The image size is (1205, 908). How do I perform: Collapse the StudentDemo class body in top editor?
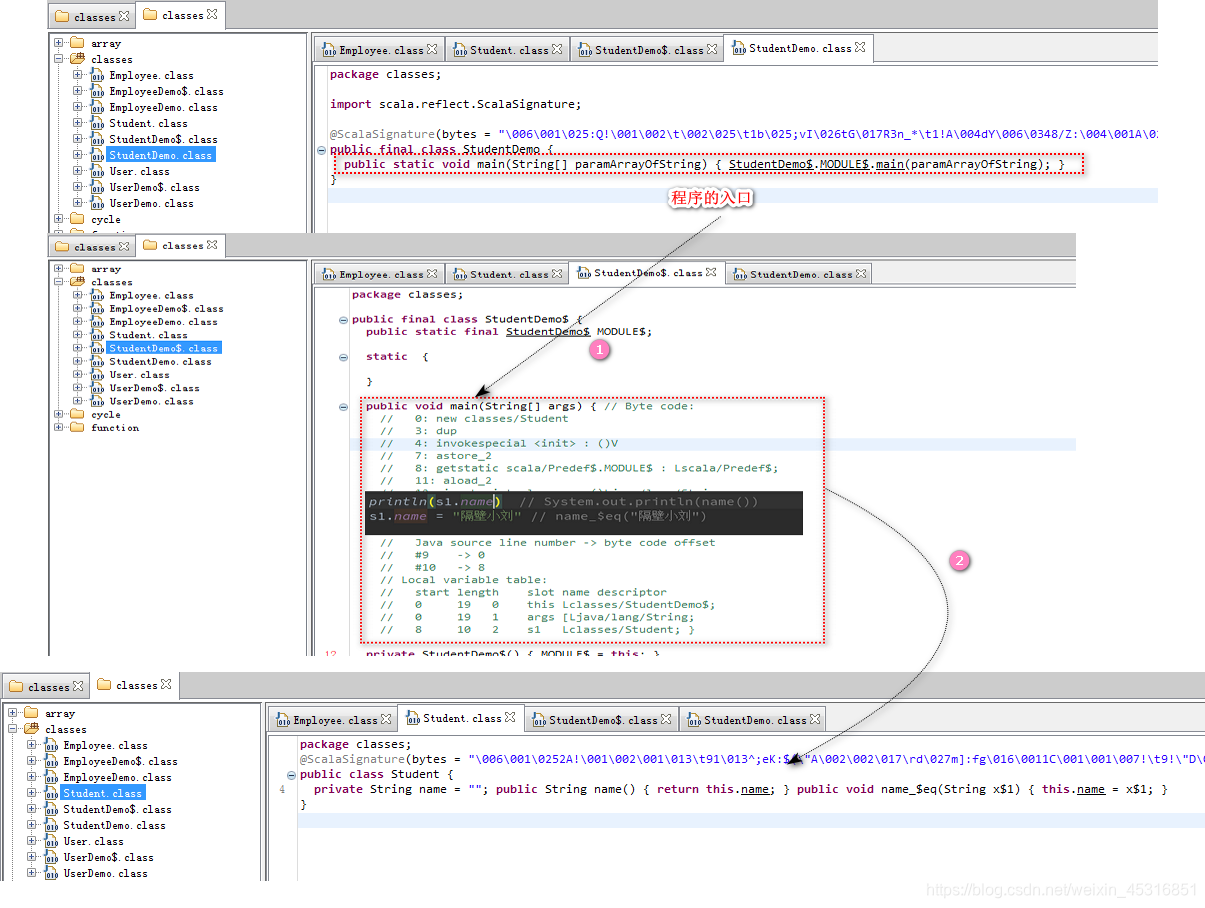[x=321, y=150]
